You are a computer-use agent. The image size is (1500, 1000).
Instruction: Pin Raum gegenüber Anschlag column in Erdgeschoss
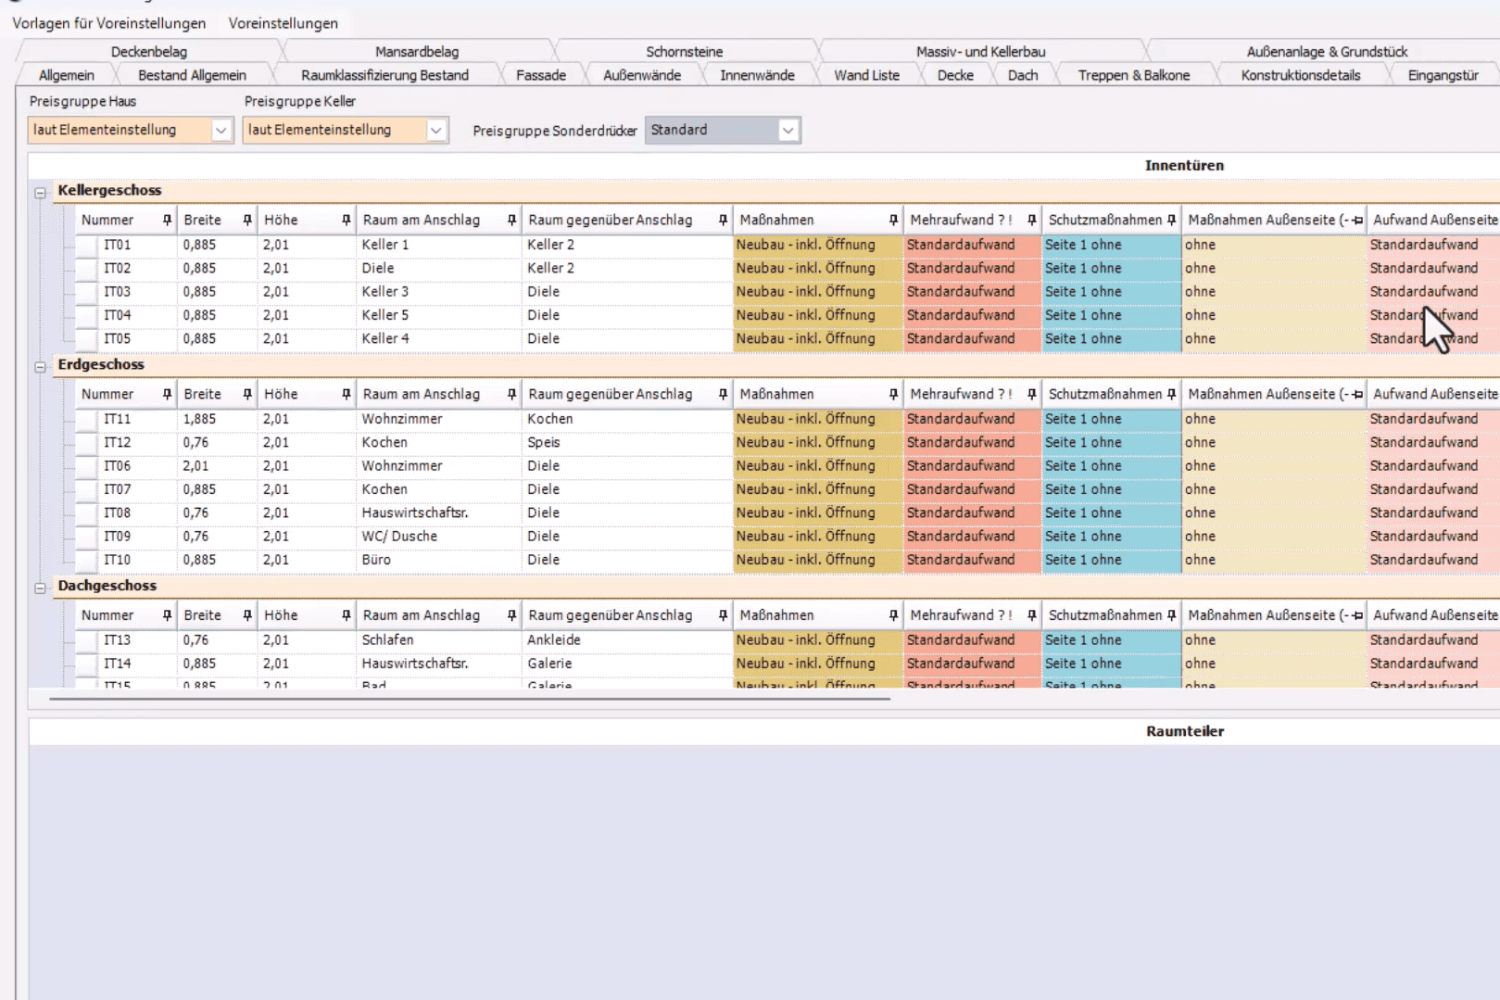pyautogui.click(x=722, y=394)
